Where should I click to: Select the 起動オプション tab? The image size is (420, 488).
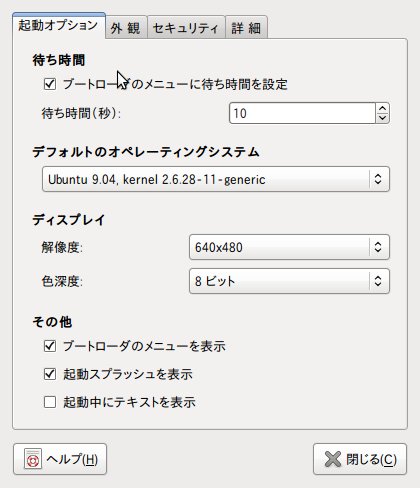click(59, 25)
